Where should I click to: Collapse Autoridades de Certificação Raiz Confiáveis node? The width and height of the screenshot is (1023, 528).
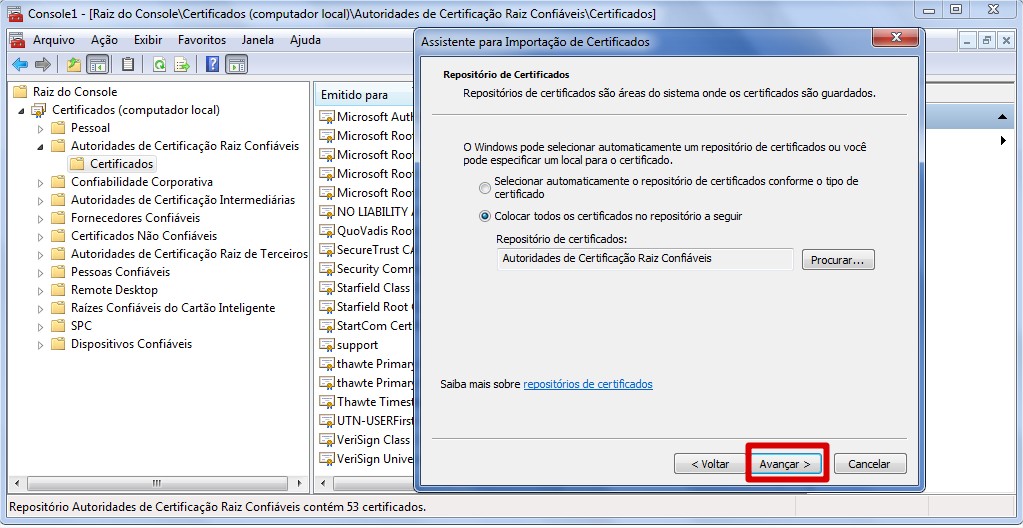tap(41, 146)
